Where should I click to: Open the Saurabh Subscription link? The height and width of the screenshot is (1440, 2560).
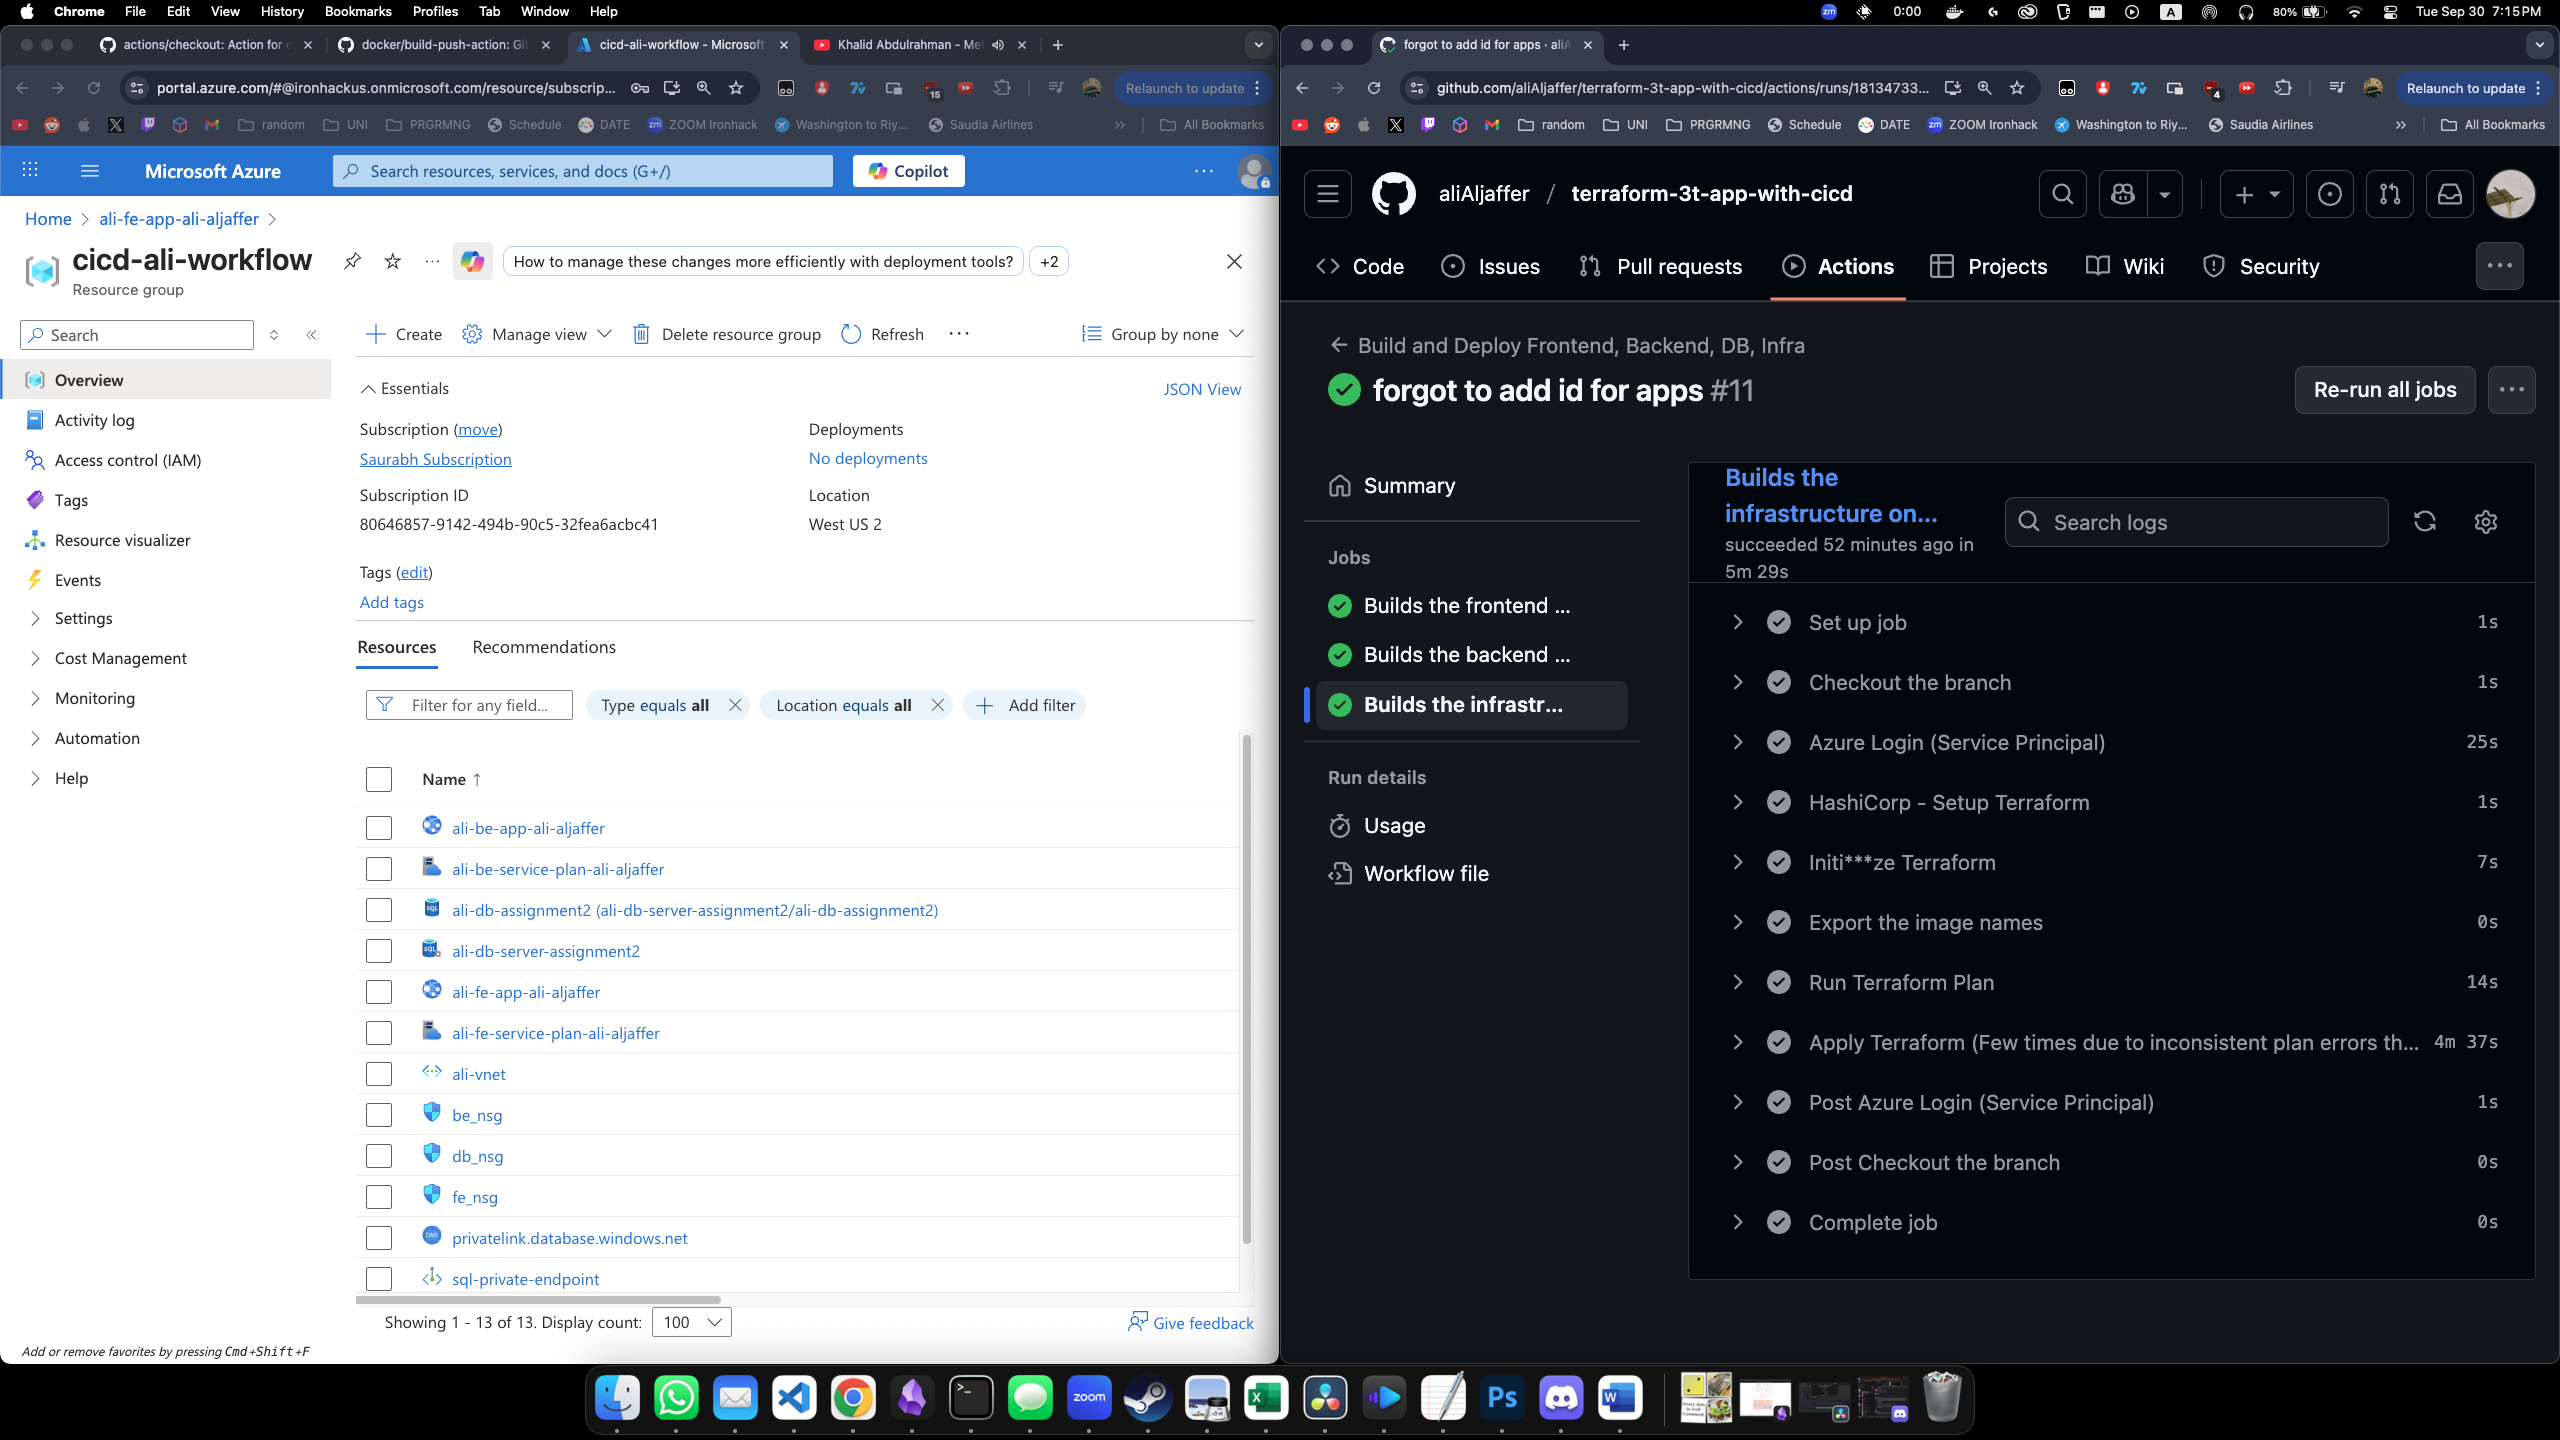435,459
